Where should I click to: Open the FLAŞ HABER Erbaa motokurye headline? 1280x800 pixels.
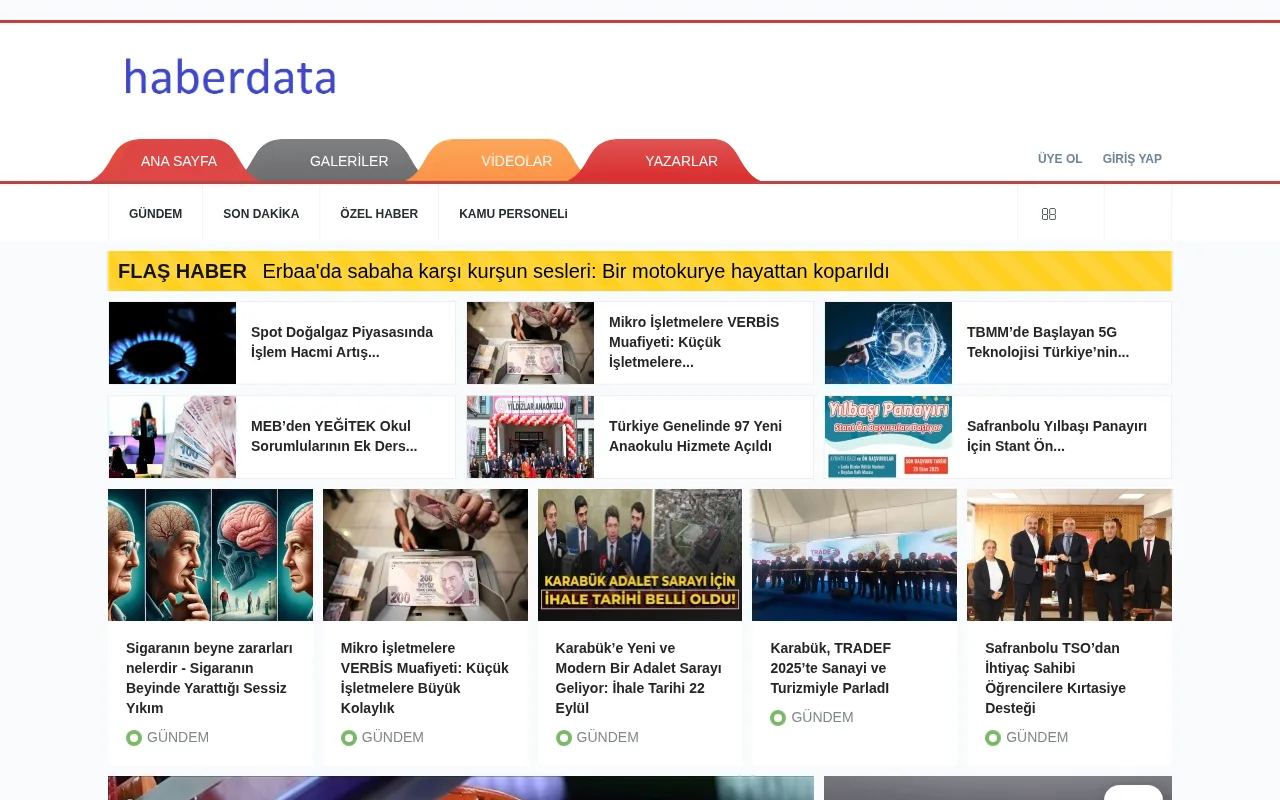(576, 270)
